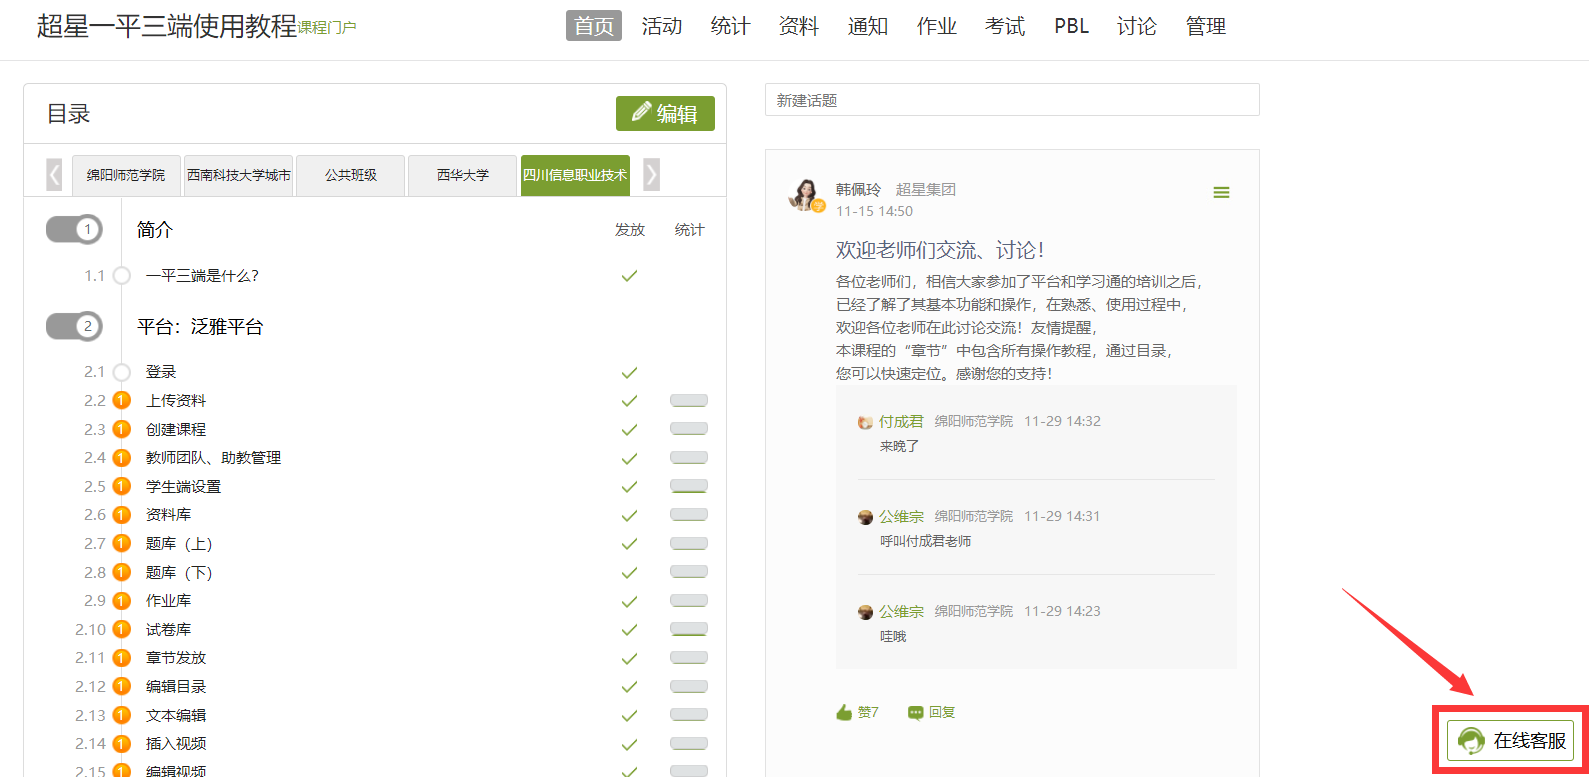Select the 四川信息职业技术 class tab
1589x777 pixels.
tap(575, 175)
